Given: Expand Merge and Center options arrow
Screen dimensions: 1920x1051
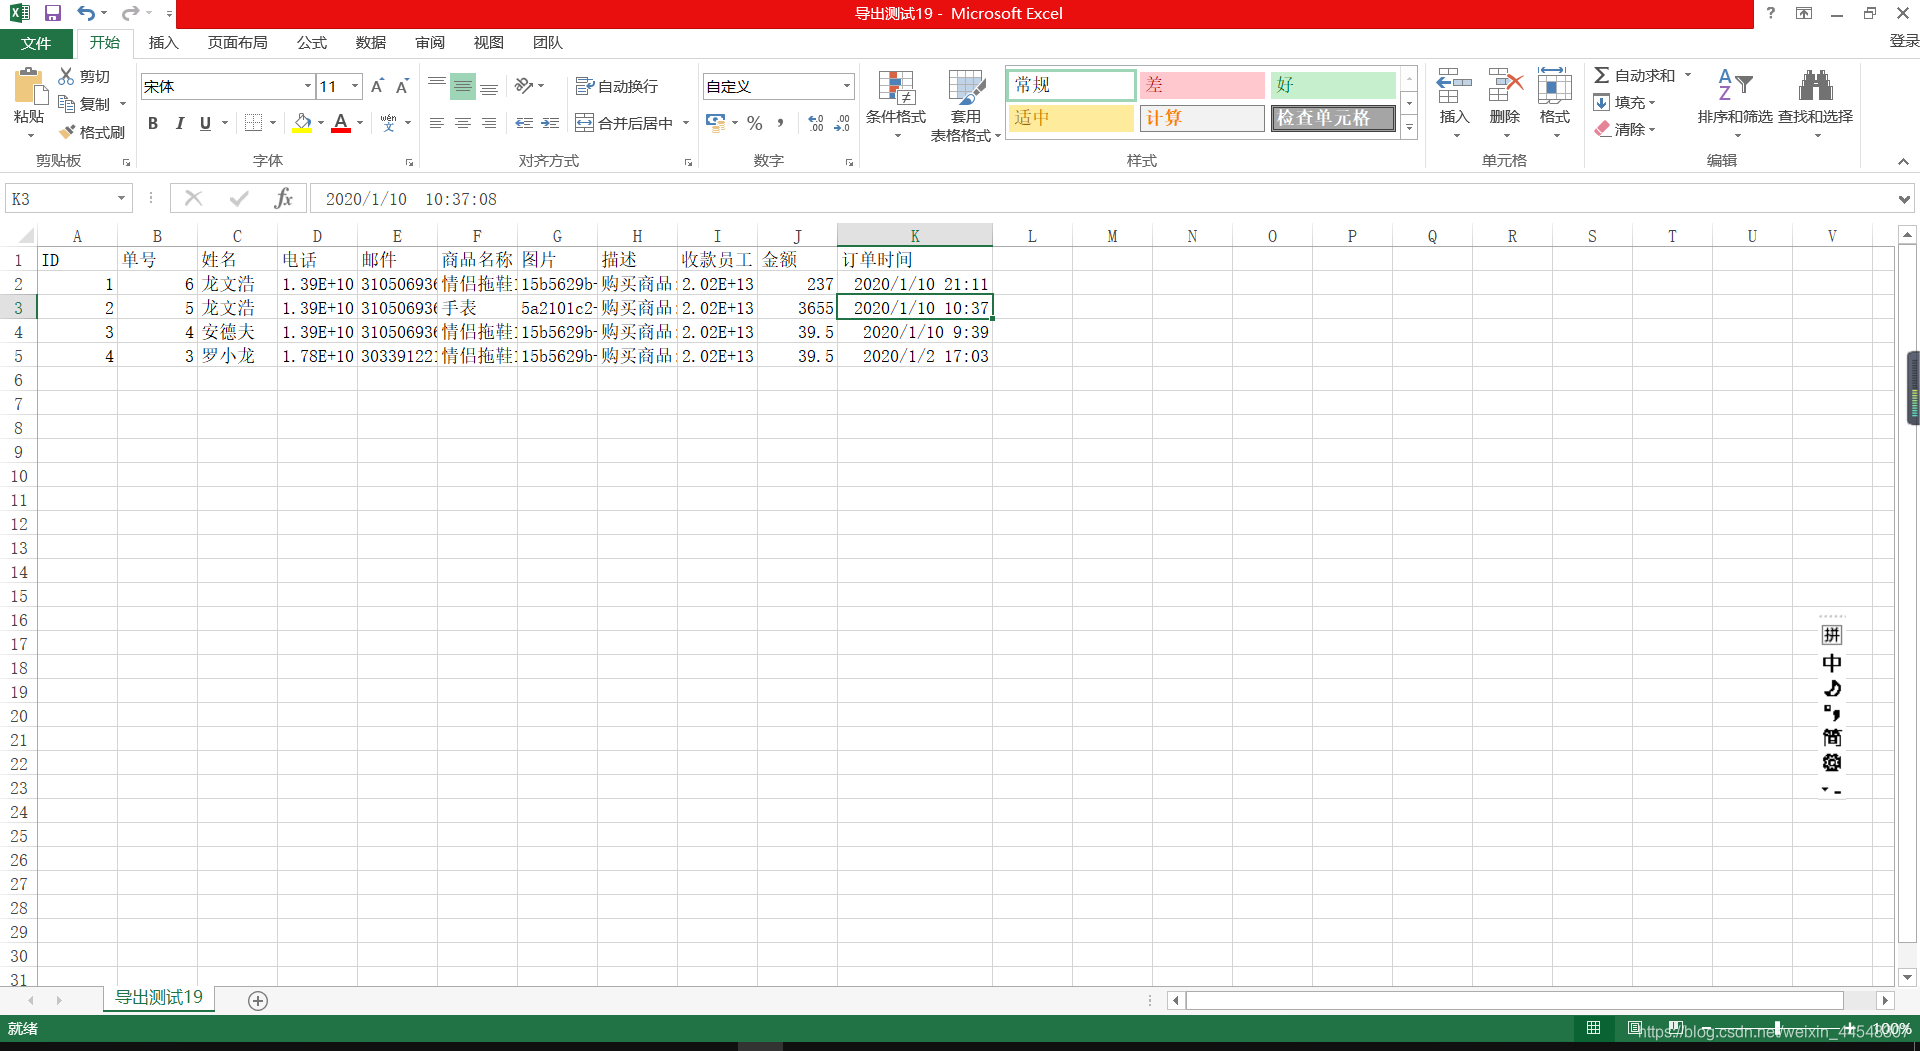Looking at the screenshot, I should click(686, 123).
